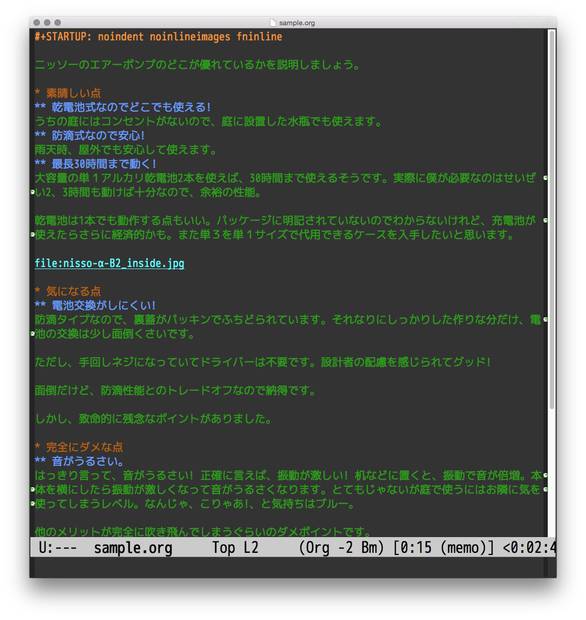Select the 乾電池式なのでどこでも使える! subheading
The image size is (586, 620).
point(132,107)
